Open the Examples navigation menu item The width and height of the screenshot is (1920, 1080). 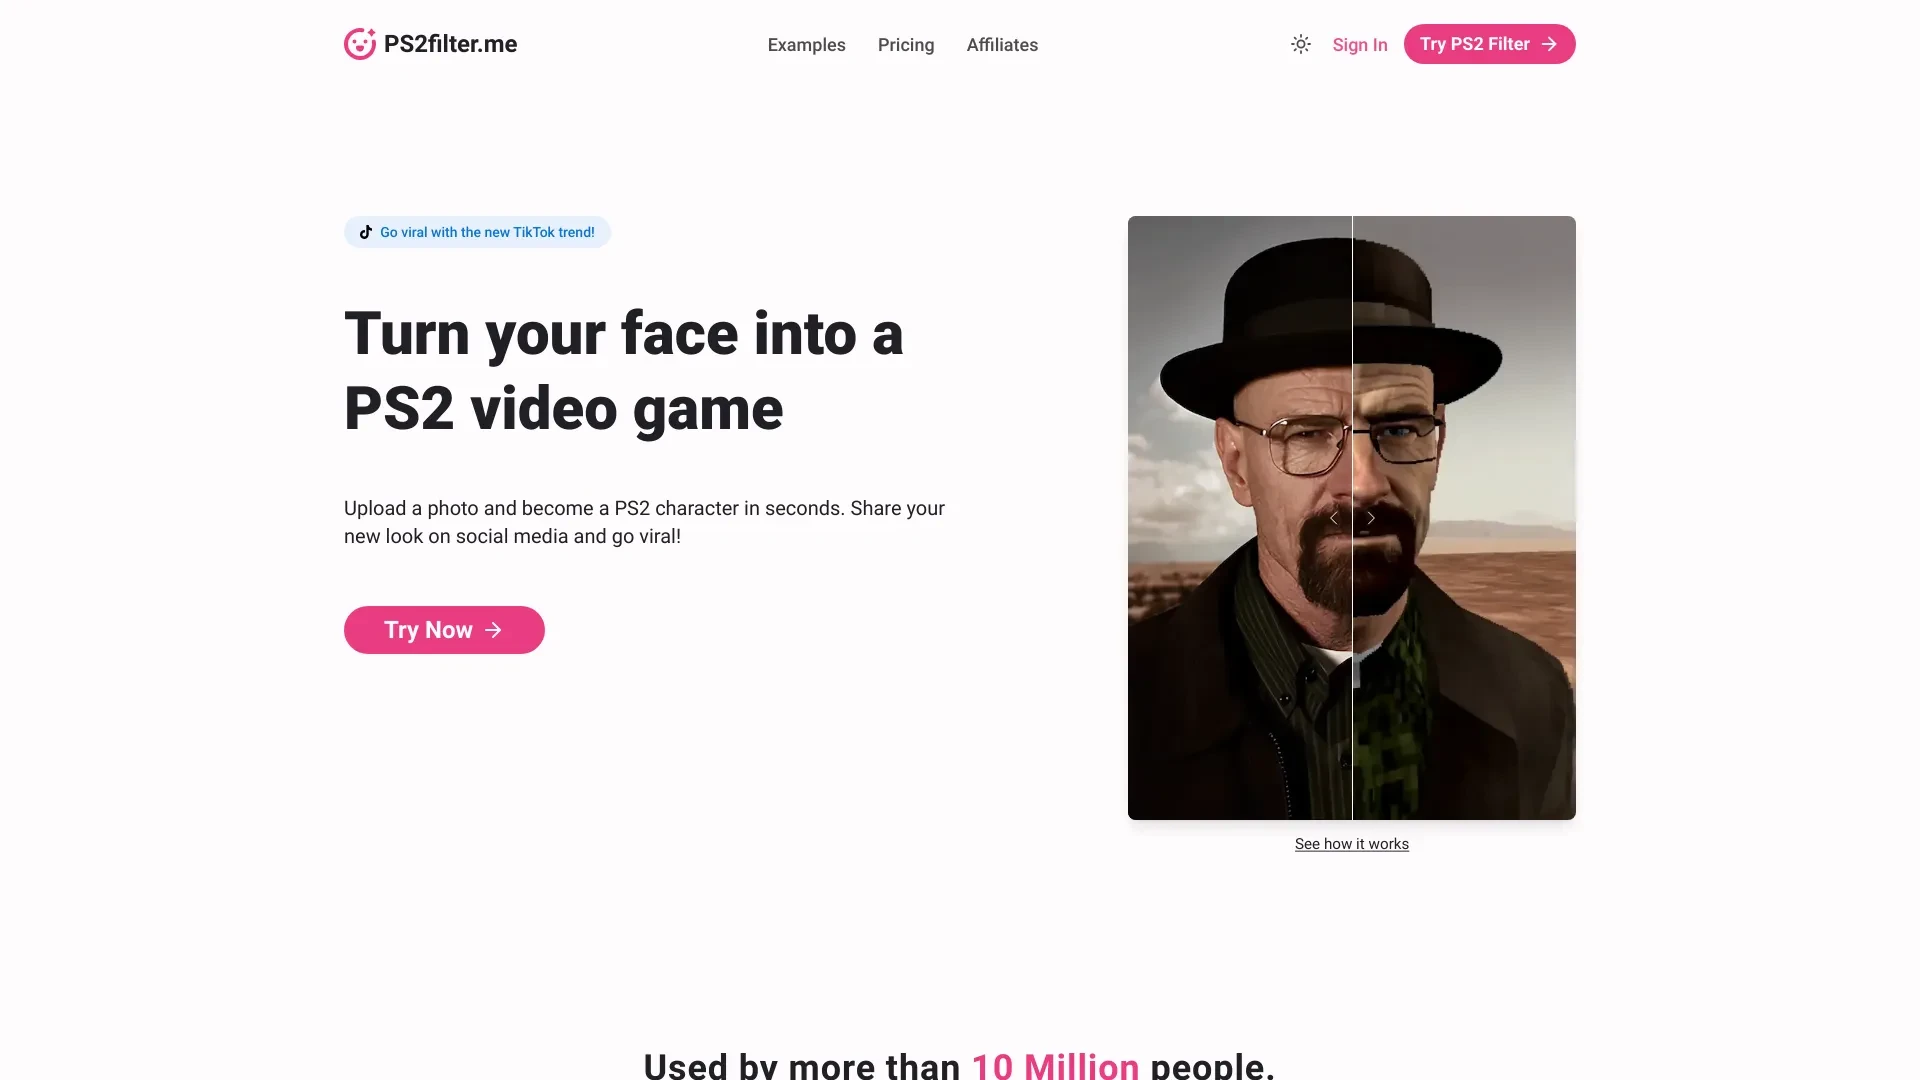806,45
